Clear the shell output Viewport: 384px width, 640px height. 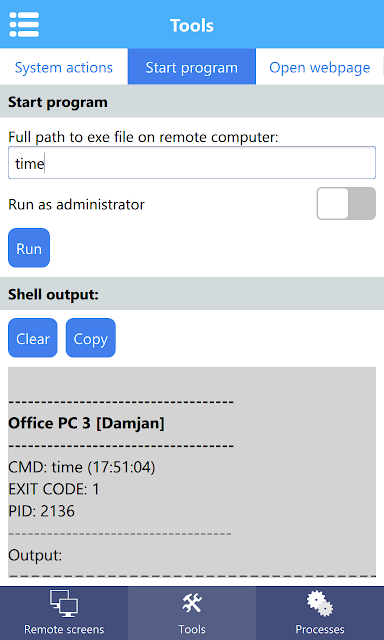tap(33, 338)
